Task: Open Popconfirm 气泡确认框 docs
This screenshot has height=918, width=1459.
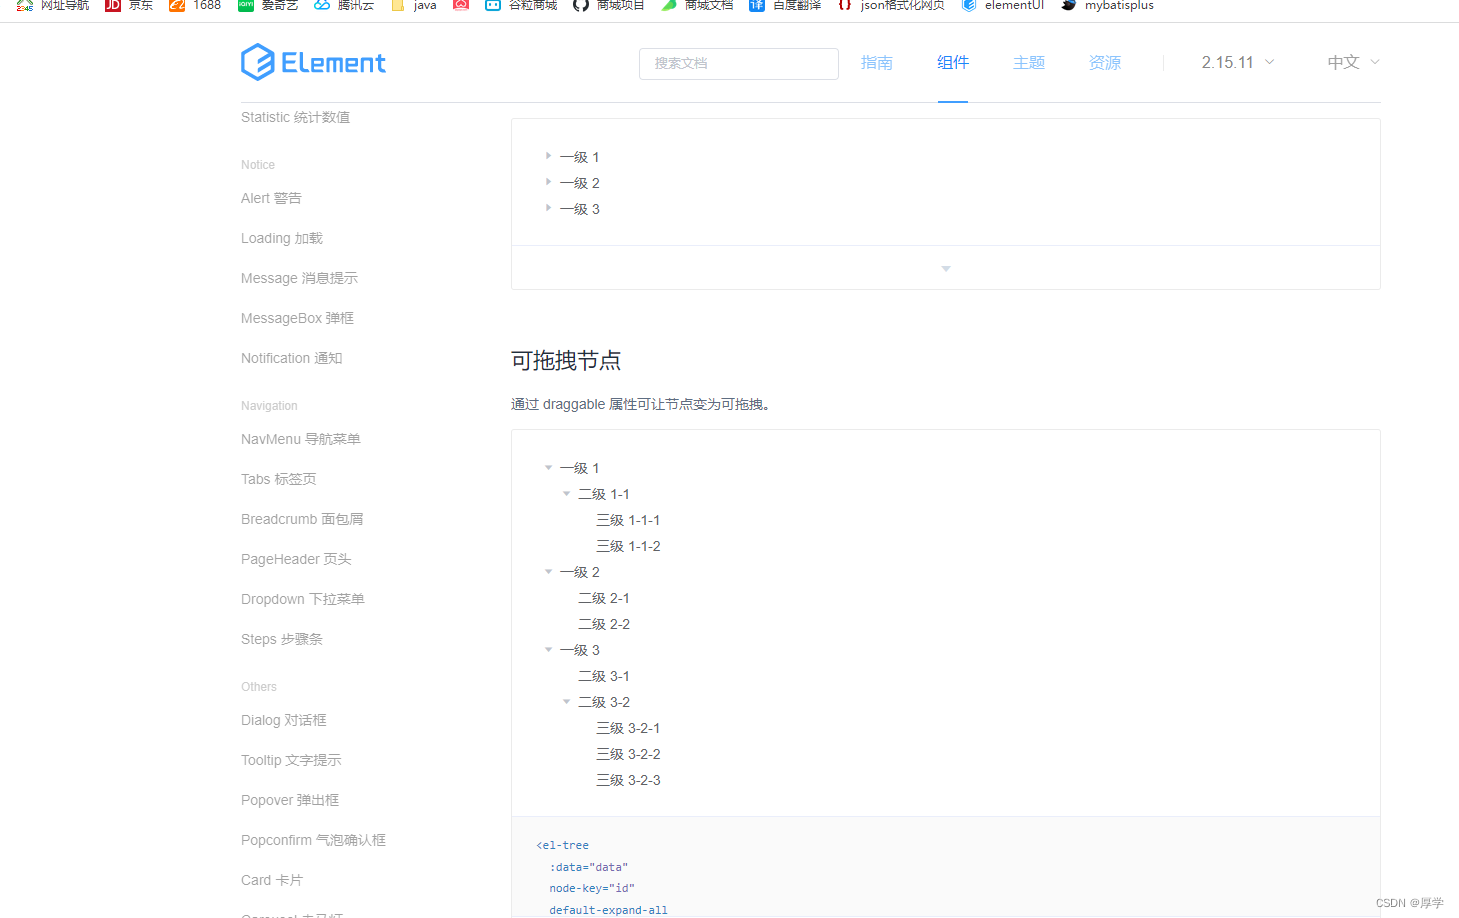Action: [x=313, y=840]
